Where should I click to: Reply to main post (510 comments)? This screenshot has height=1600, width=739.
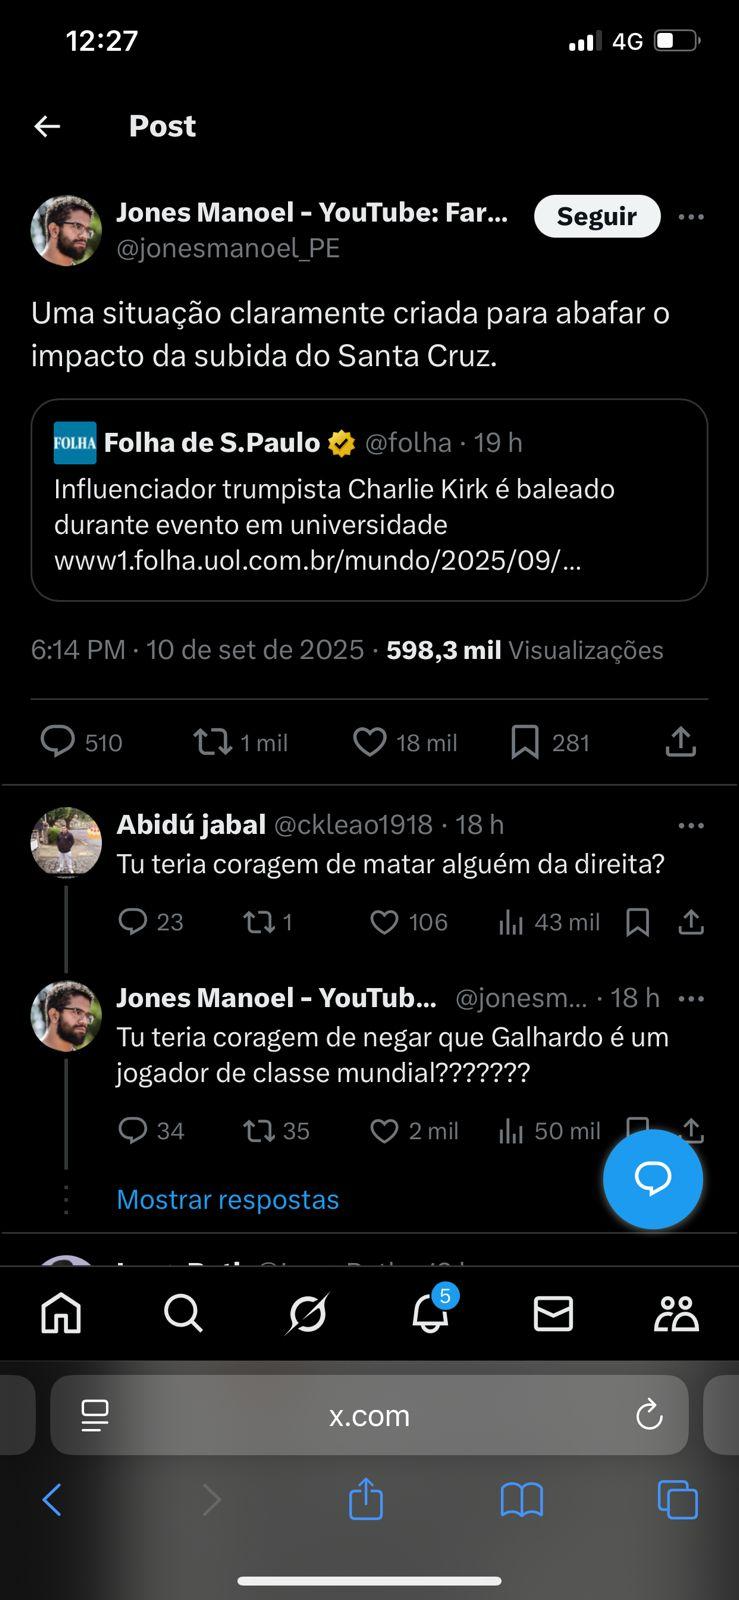[57, 742]
